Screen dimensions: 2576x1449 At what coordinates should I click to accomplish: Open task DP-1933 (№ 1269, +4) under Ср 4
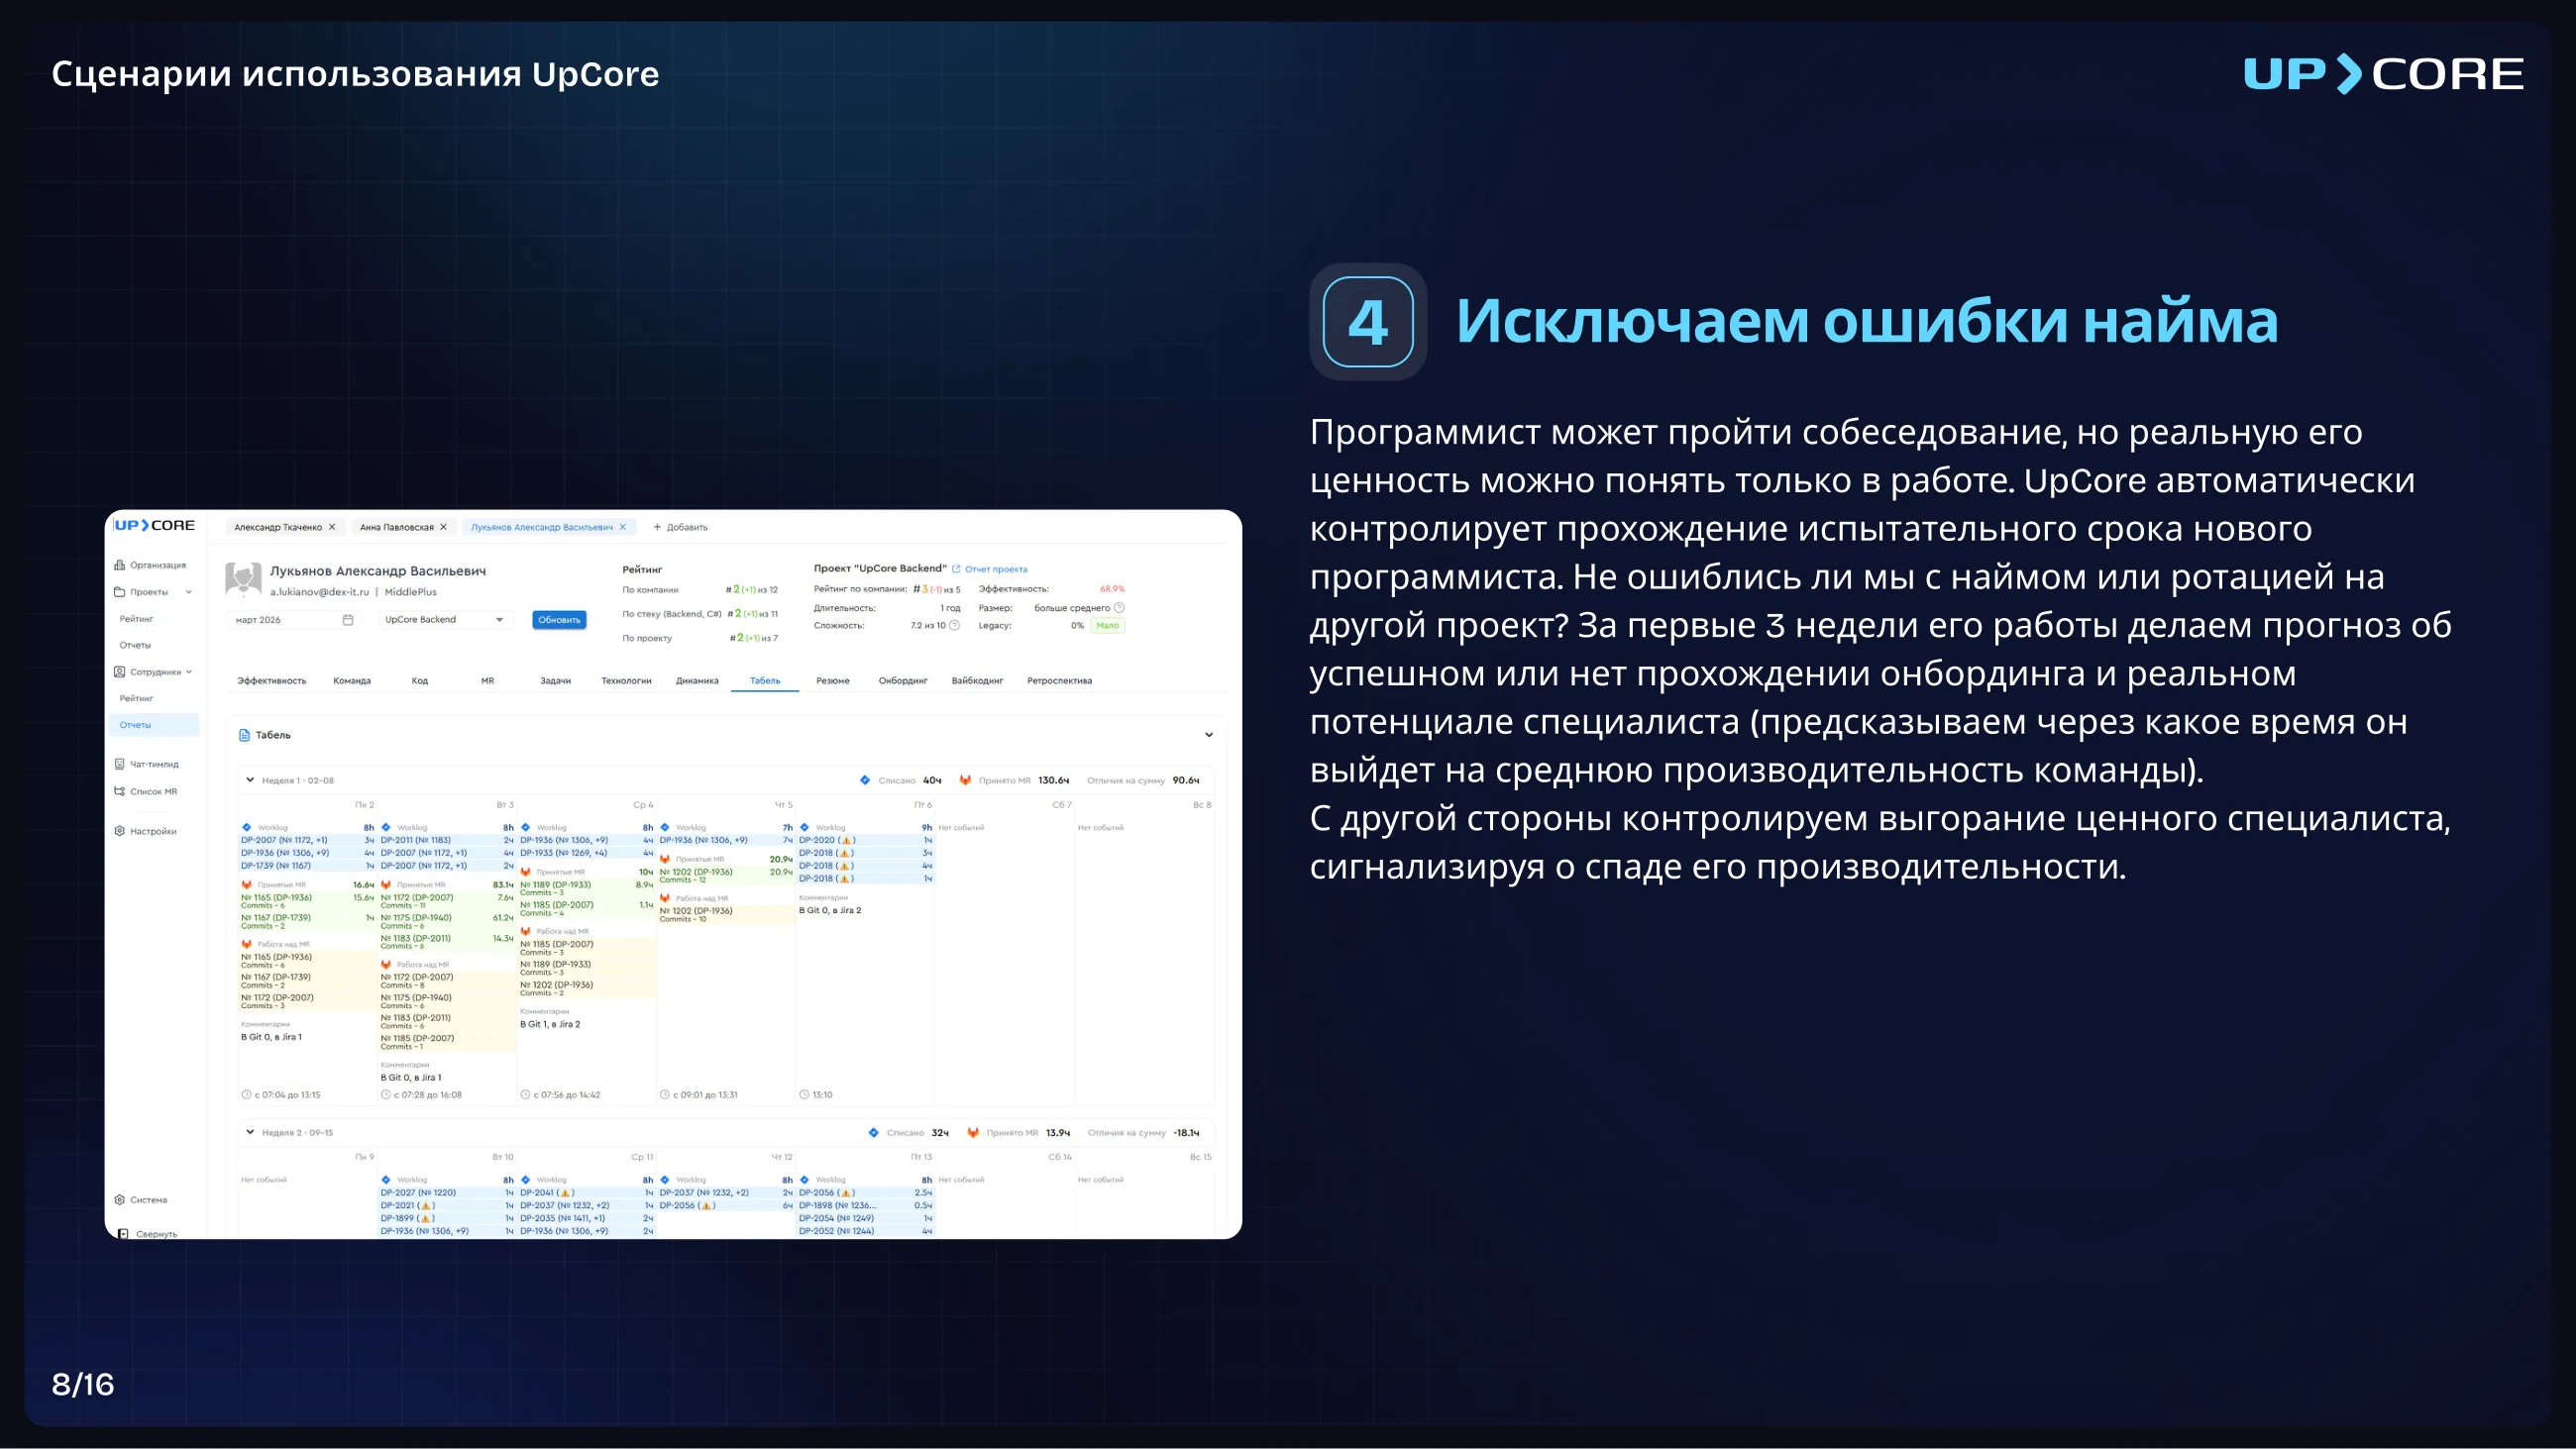(x=564, y=853)
